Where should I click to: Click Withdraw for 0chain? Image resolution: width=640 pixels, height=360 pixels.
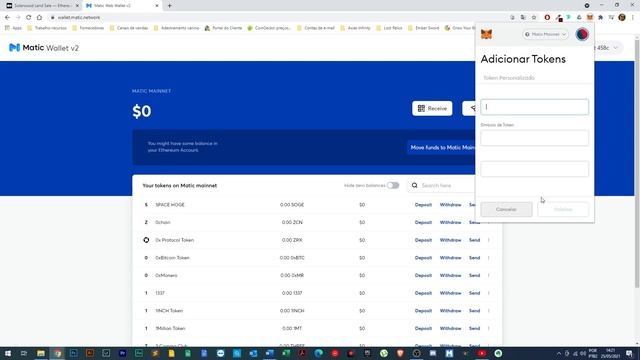pos(450,222)
